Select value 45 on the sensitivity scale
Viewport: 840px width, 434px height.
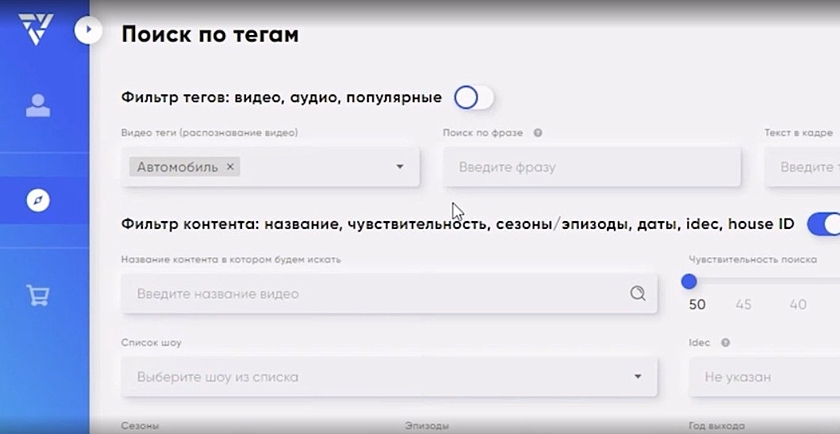click(x=743, y=305)
